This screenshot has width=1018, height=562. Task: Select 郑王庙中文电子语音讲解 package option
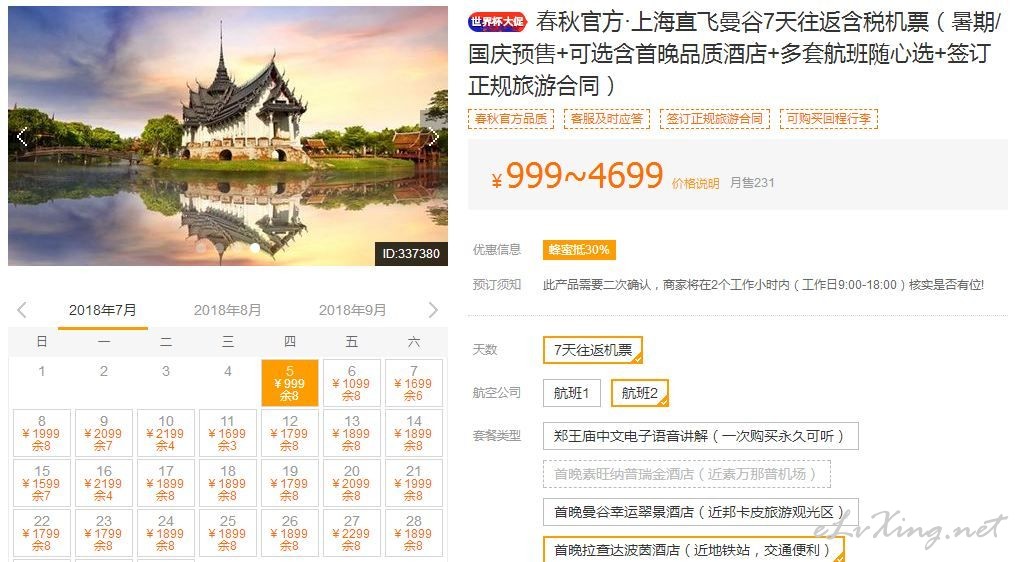pos(701,436)
